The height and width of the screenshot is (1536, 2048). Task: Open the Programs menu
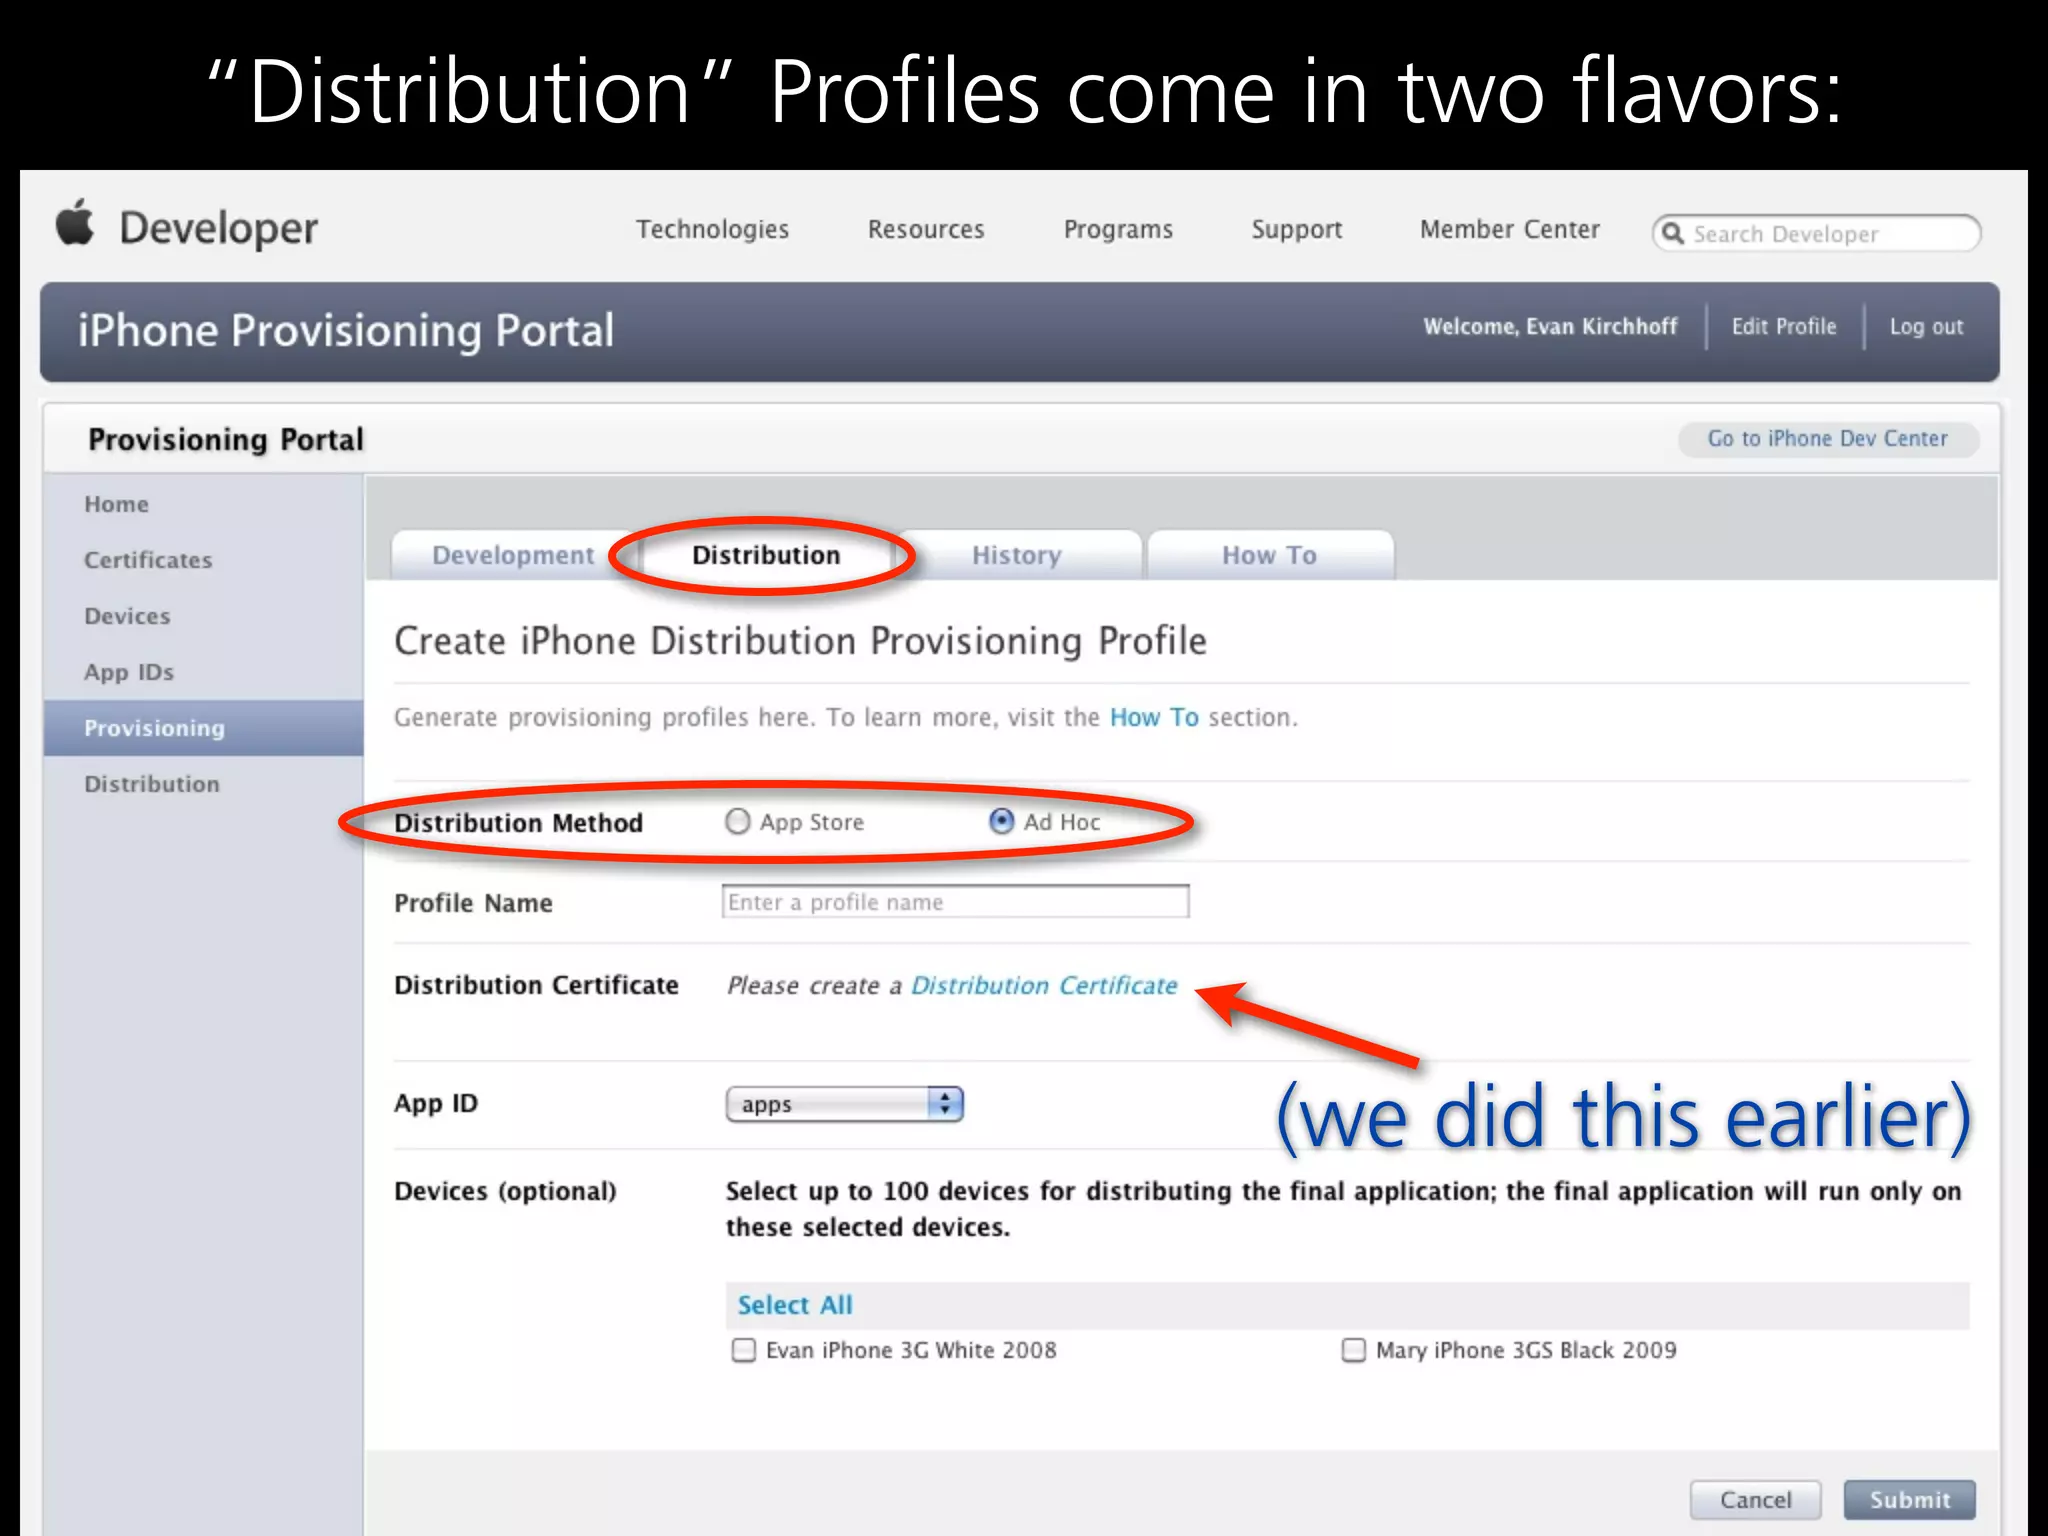point(1118,230)
